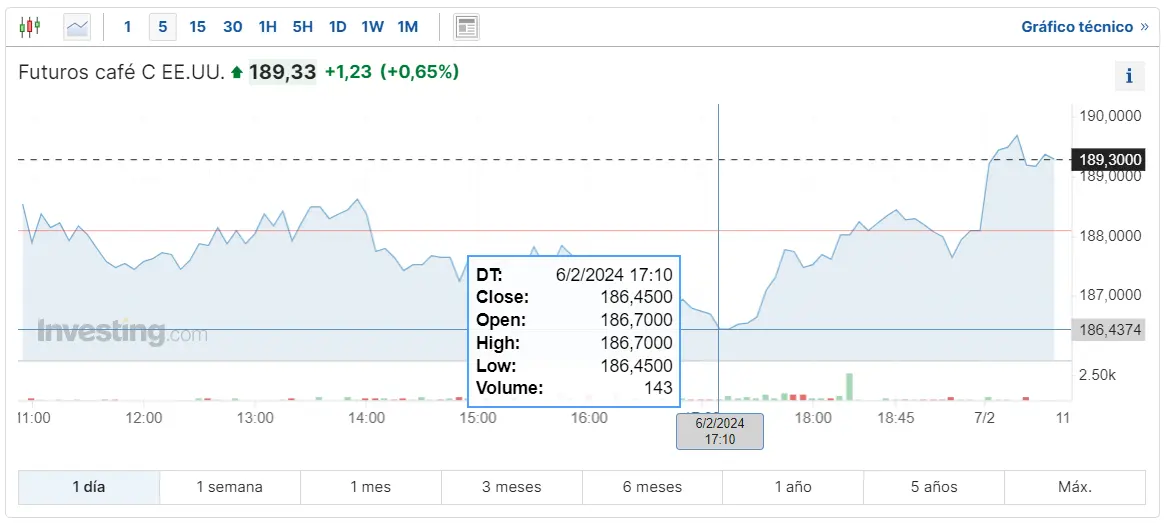Choose the 5H interval

coord(303,27)
